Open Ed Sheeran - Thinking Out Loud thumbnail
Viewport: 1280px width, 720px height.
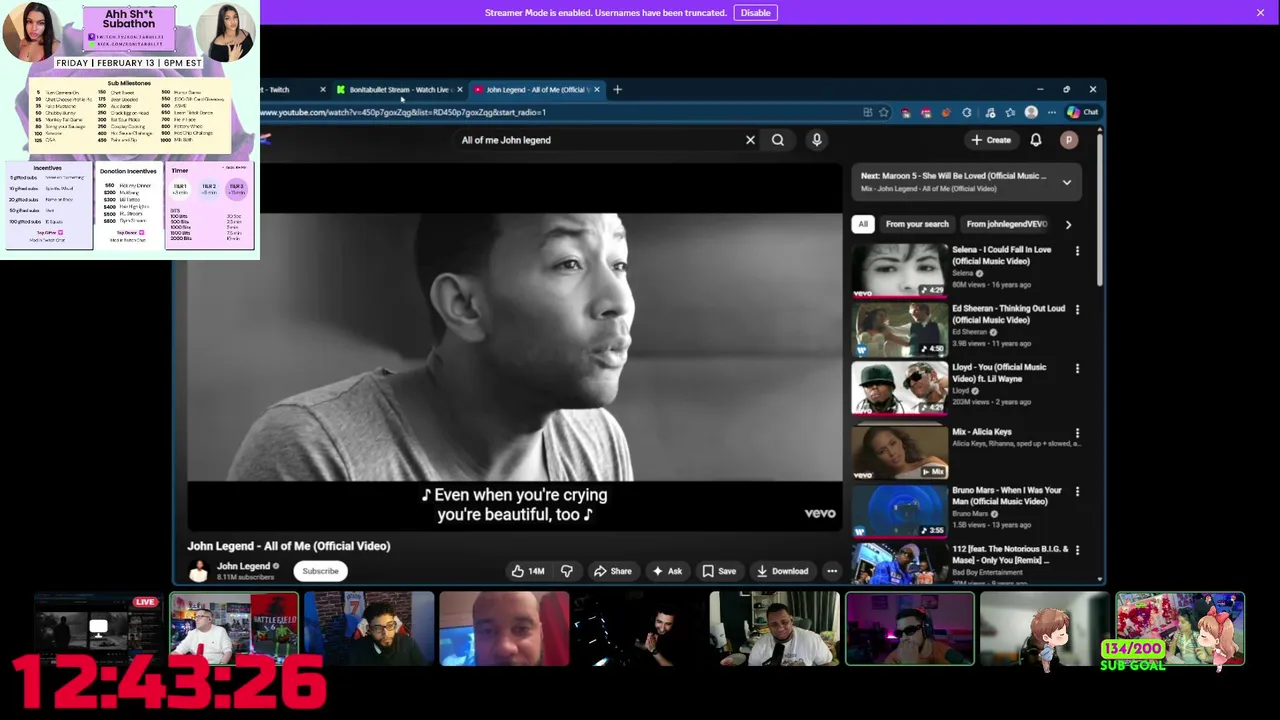(x=899, y=329)
